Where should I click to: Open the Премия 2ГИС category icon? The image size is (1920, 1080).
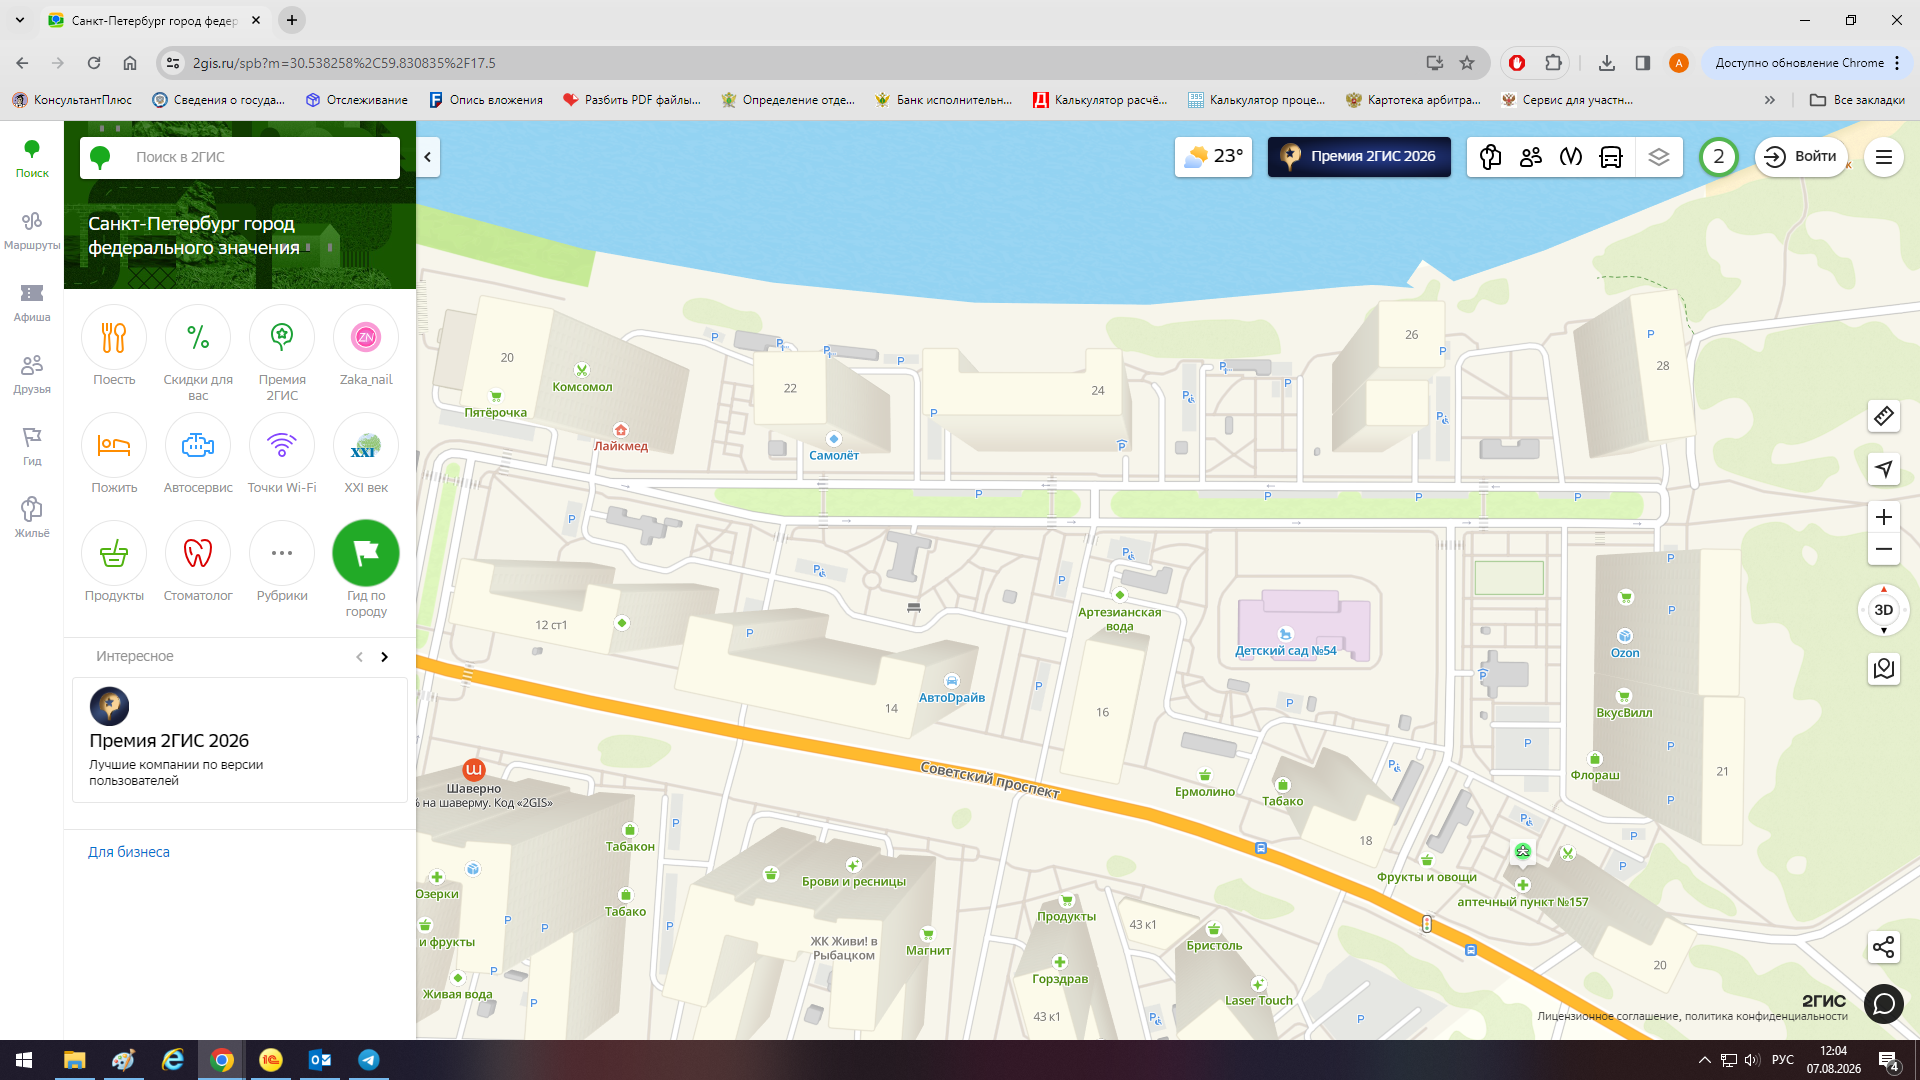click(x=282, y=354)
